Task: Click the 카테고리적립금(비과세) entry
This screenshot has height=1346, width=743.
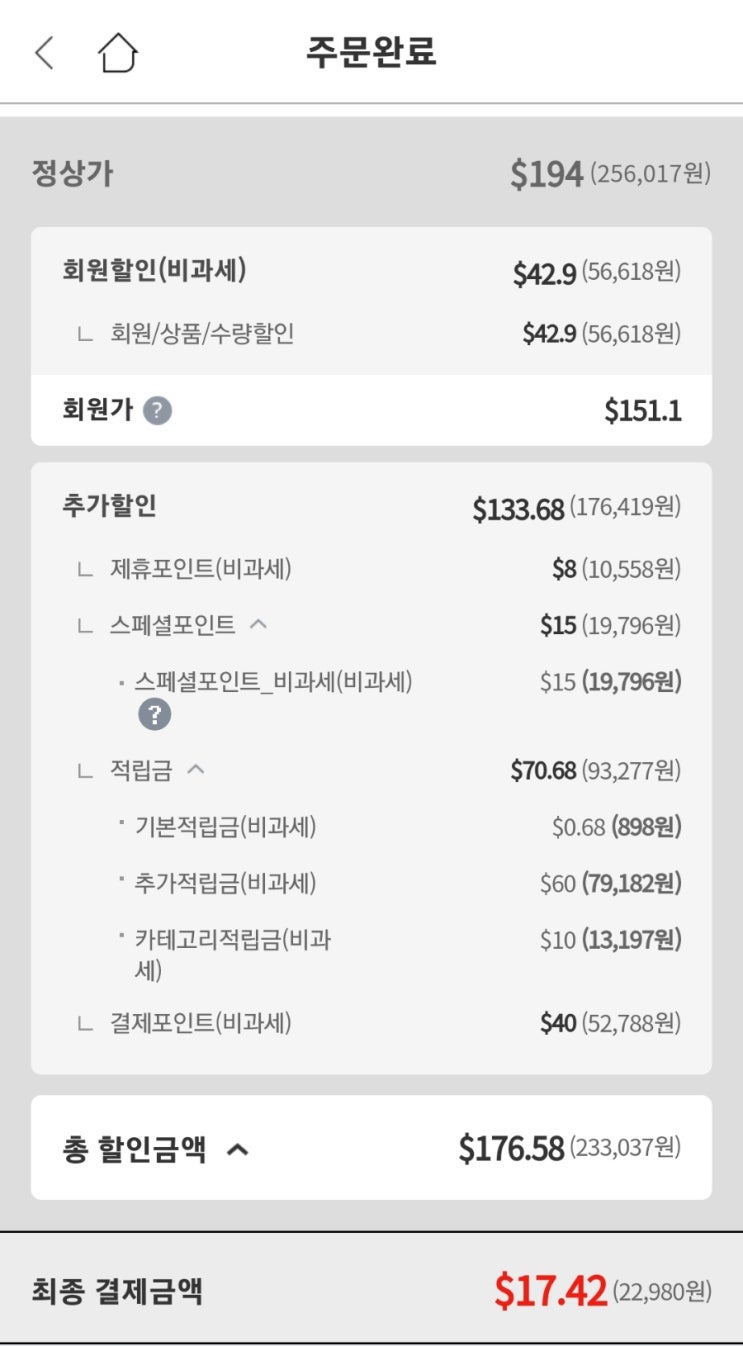Action: point(232,940)
